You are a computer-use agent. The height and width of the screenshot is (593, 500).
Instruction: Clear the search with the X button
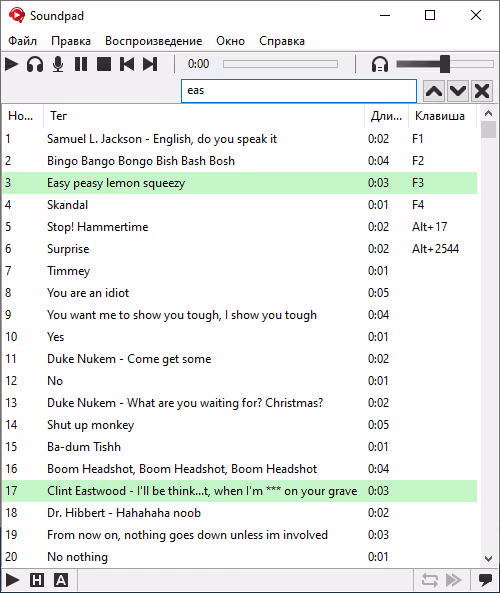point(482,91)
